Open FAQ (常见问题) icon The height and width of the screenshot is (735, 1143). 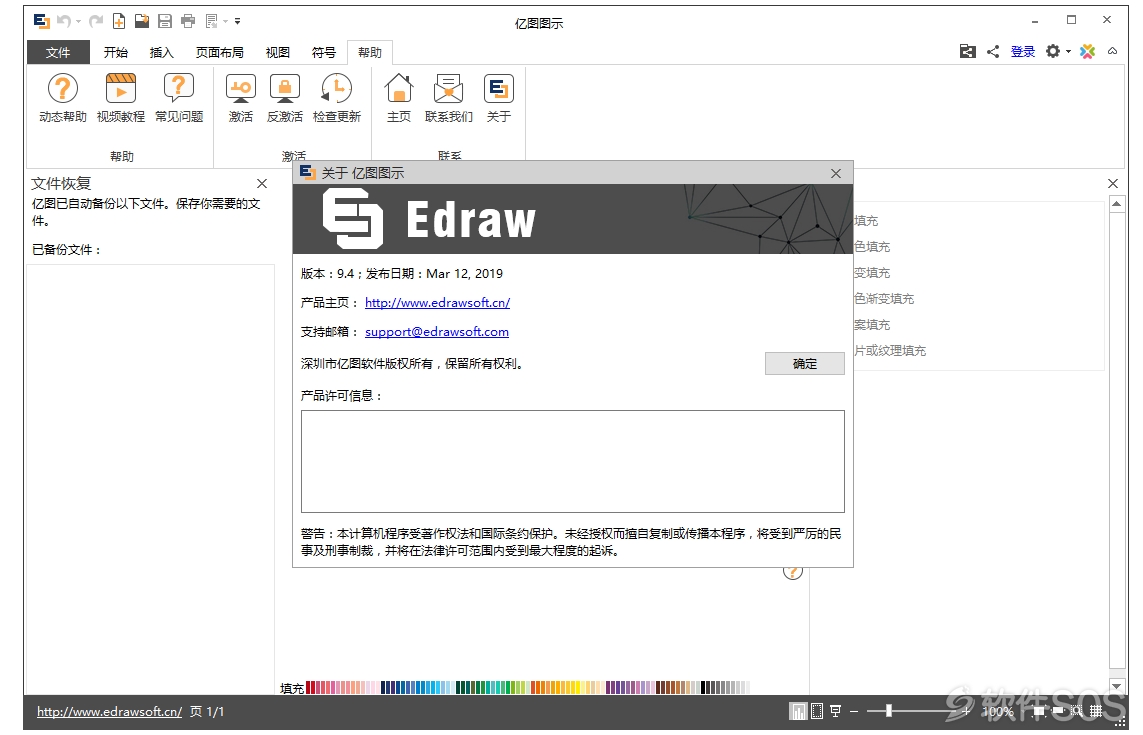[179, 89]
